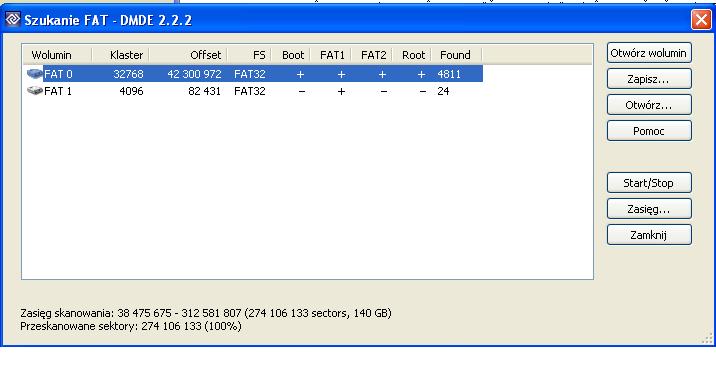Click cluster value 4096
This screenshot has width=716, height=384.
[132, 91]
